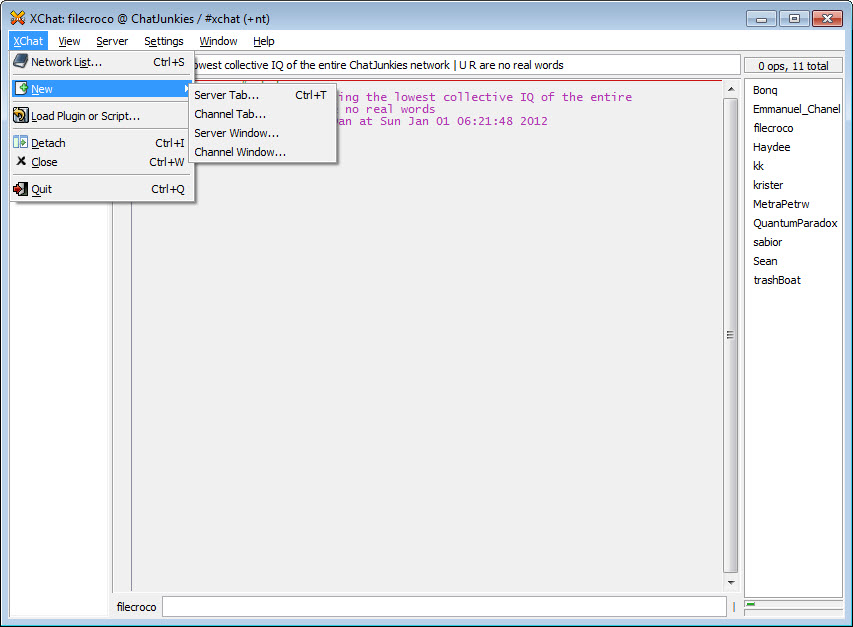Click the Detach window icon

pyautogui.click(x=21, y=142)
